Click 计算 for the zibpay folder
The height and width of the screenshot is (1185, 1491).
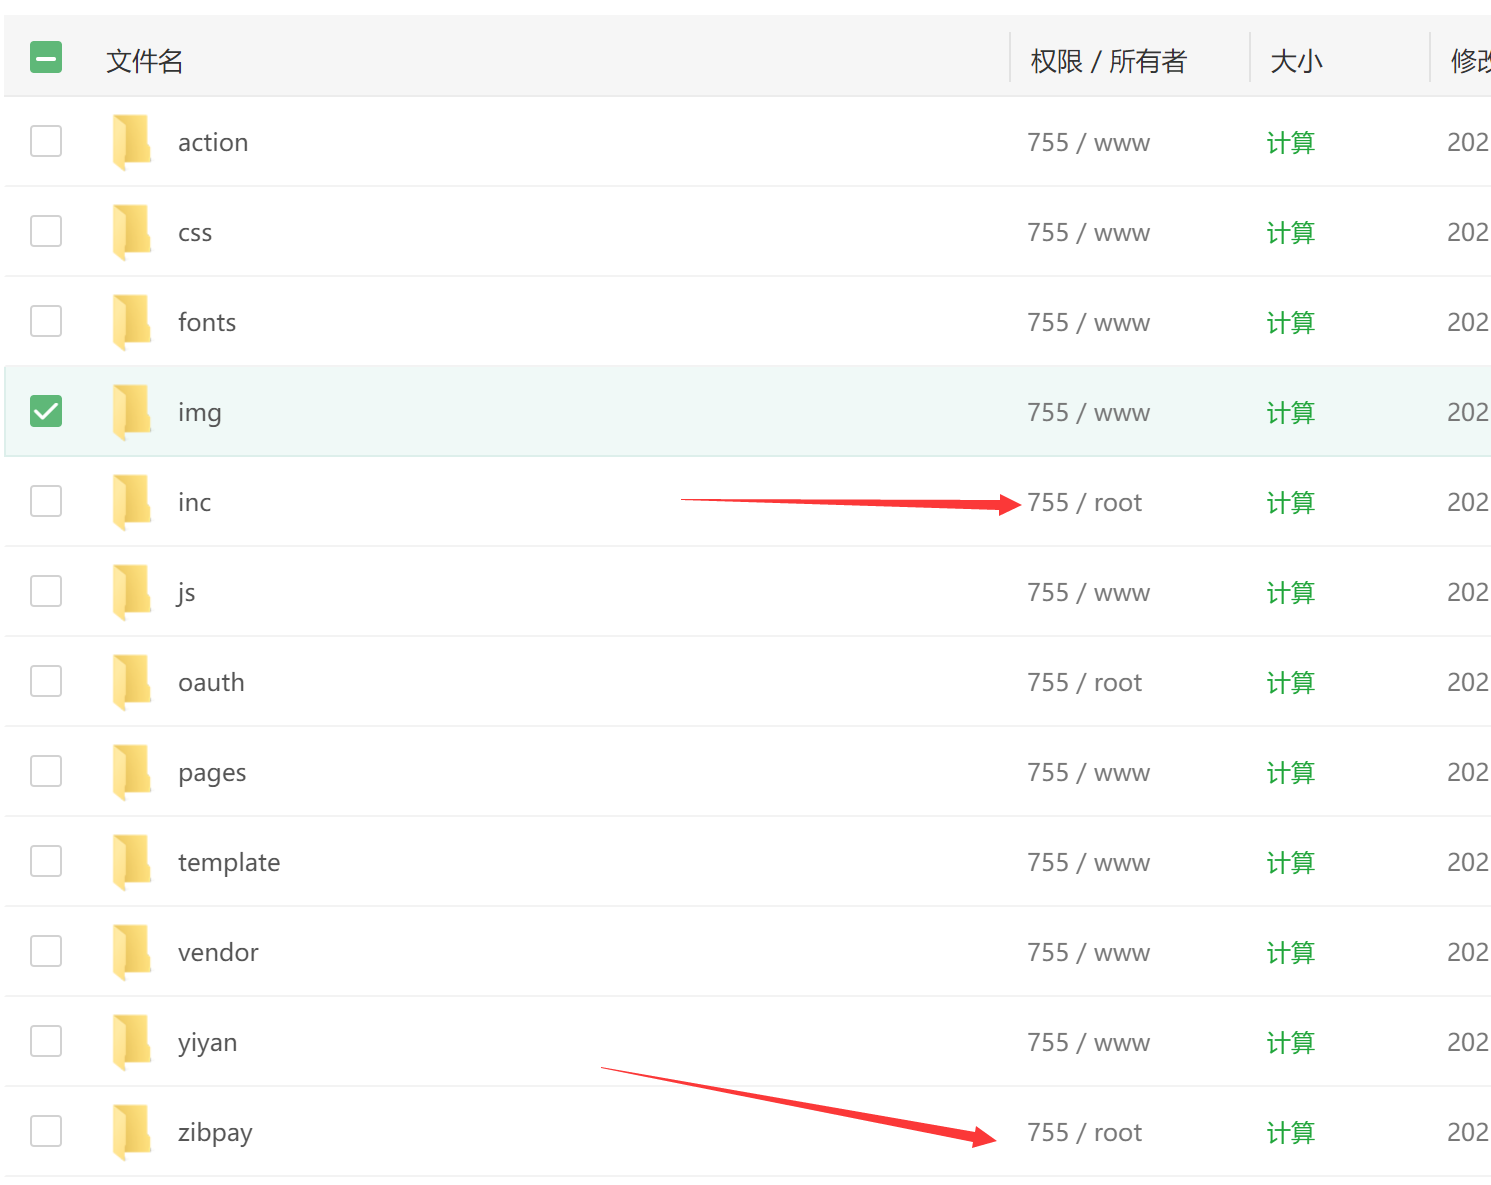click(x=1290, y=1133)
